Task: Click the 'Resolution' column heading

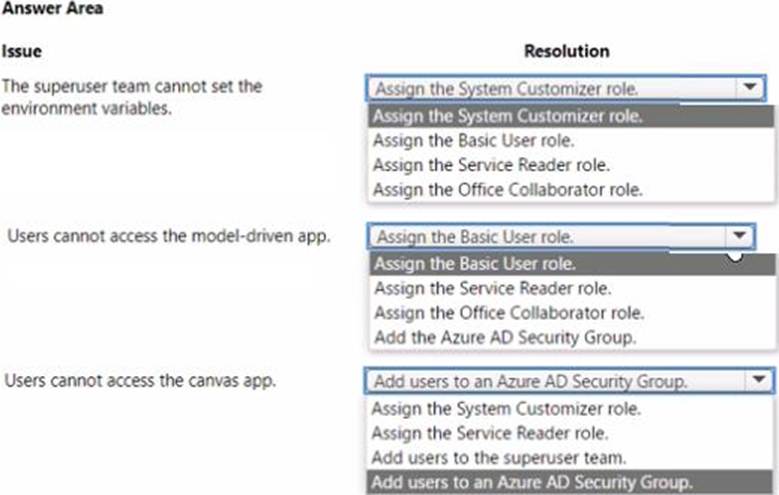Action: [x=566, y=51]
